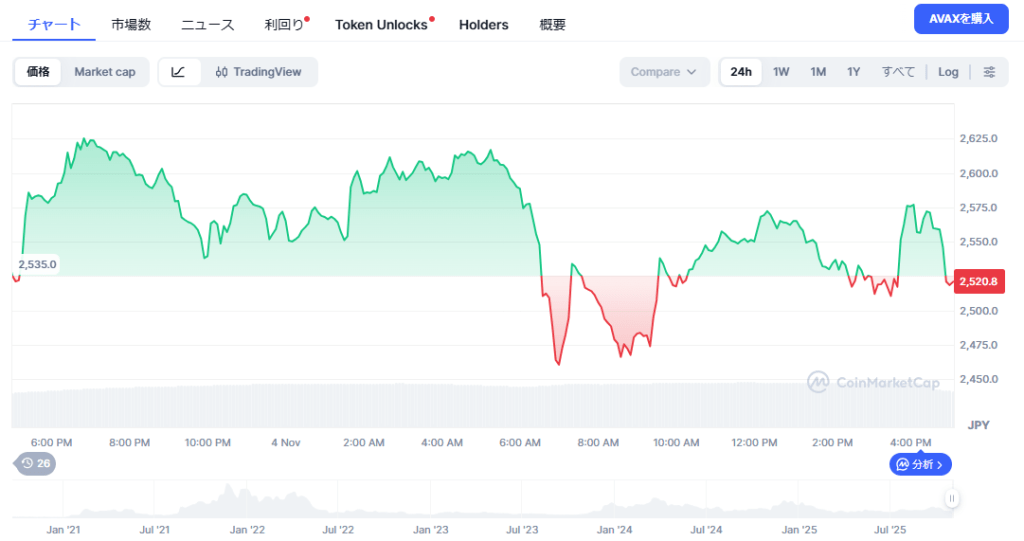Select the 1Y time range

853,72
